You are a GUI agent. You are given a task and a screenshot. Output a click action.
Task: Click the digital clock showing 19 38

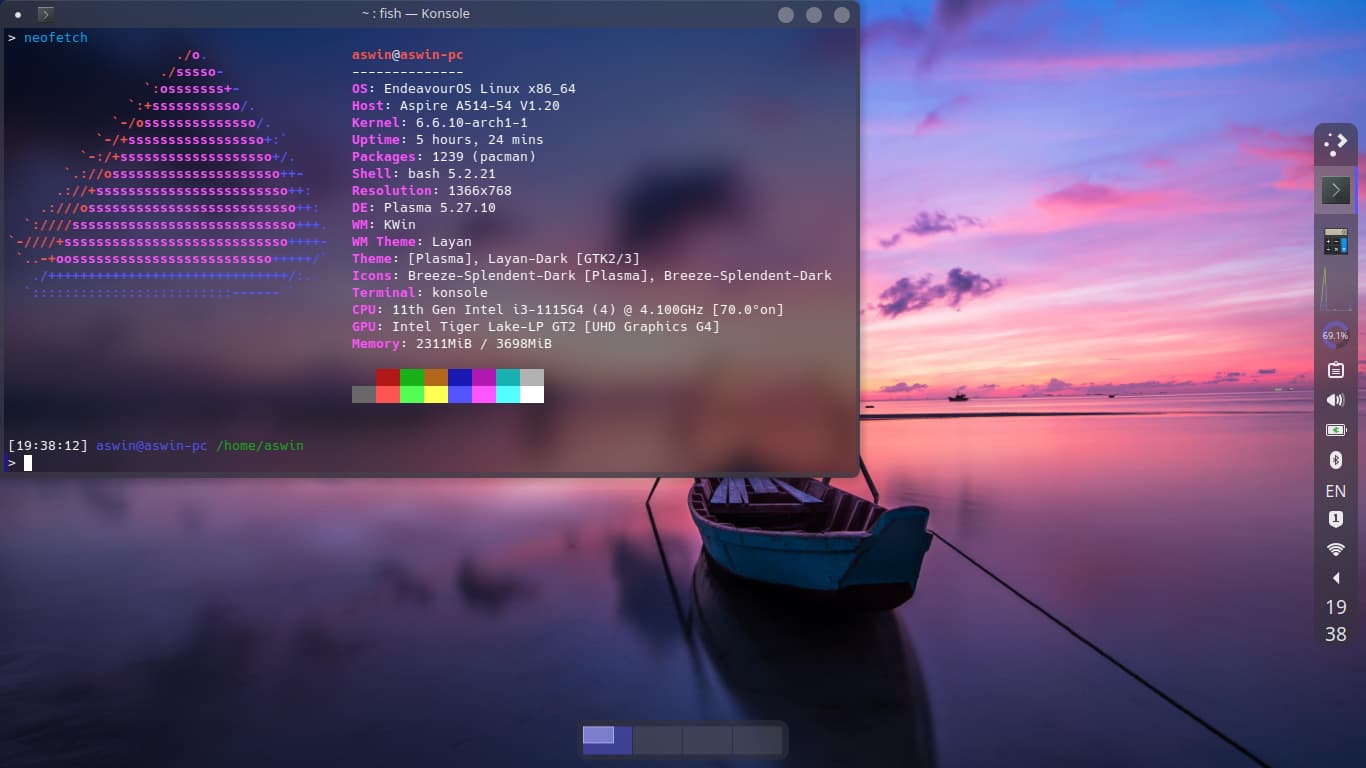1335,620
